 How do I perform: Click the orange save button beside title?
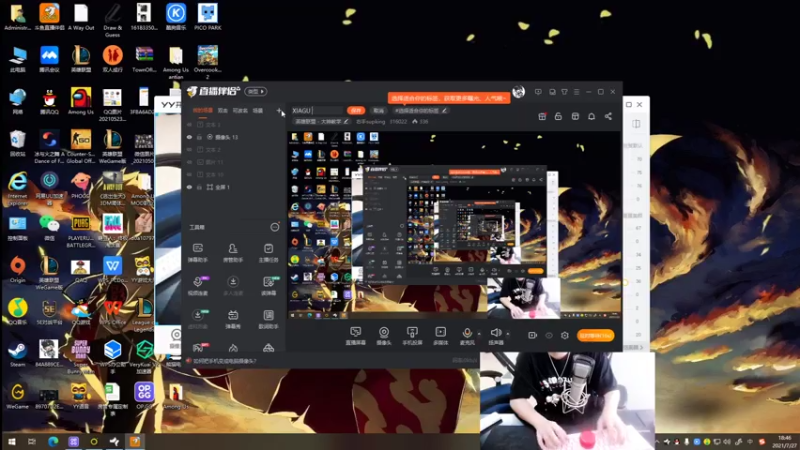(x=356, y=110)
